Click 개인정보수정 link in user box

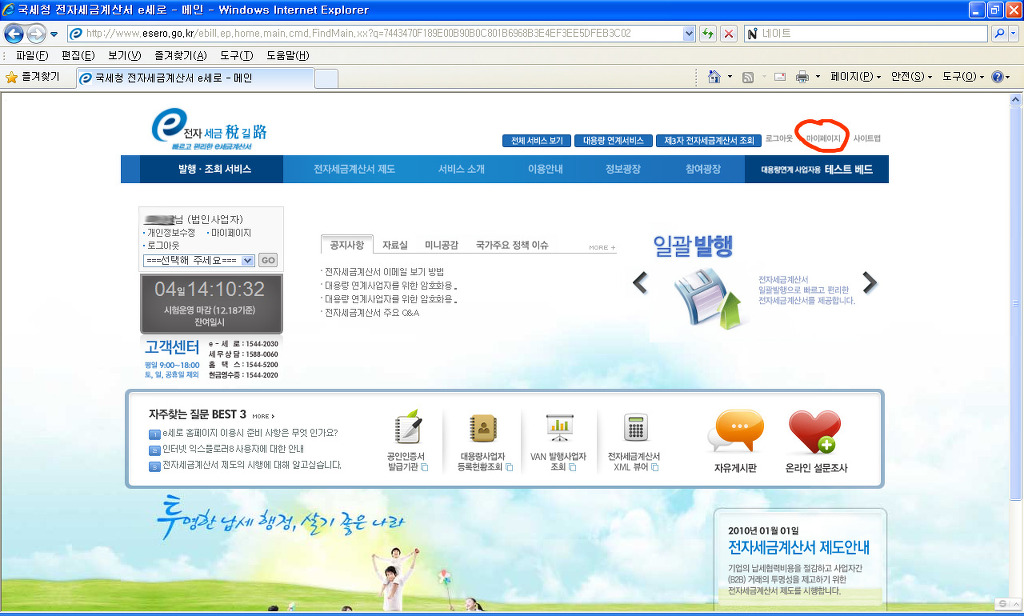coord(170,233)
